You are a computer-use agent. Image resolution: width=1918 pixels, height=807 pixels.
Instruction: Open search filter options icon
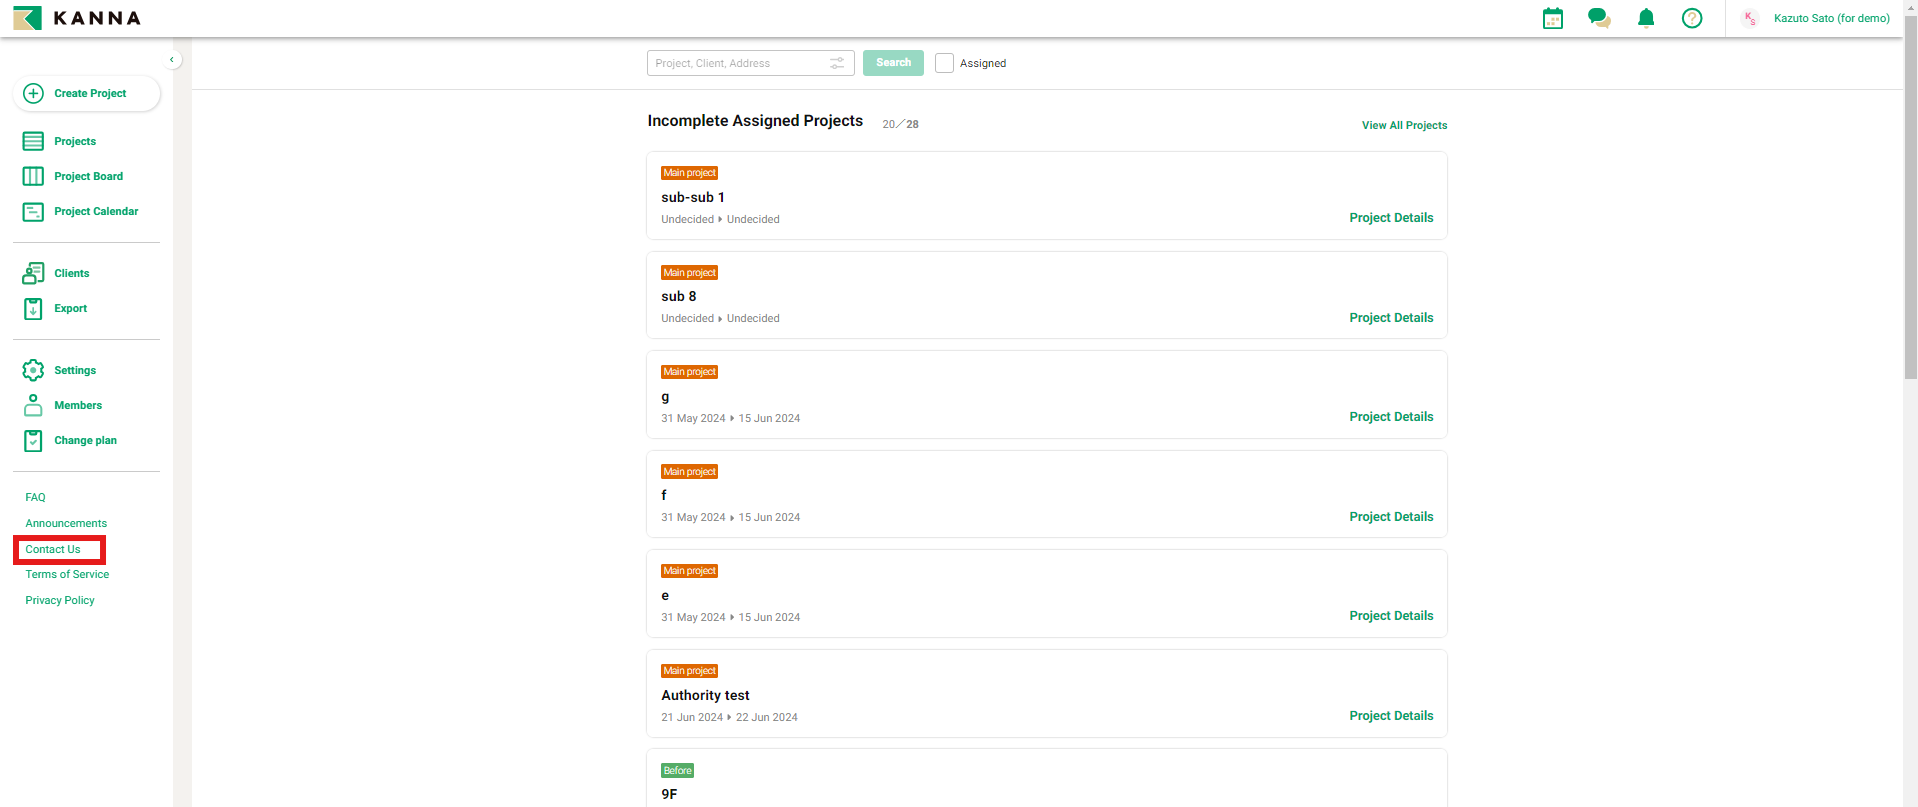pos(837,63)
